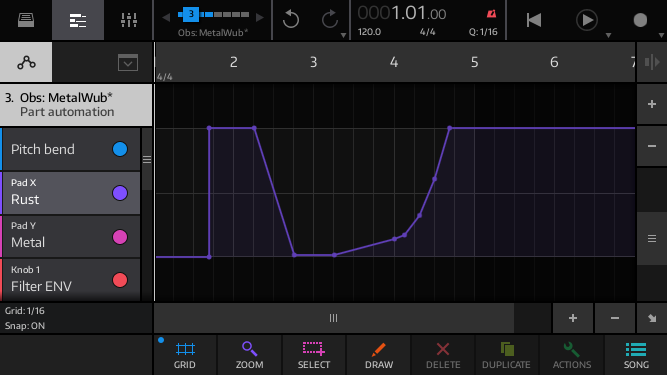Click the bar 6 ruler marker
This screenshot has width=667, height=375.
[x=554, y=62]
